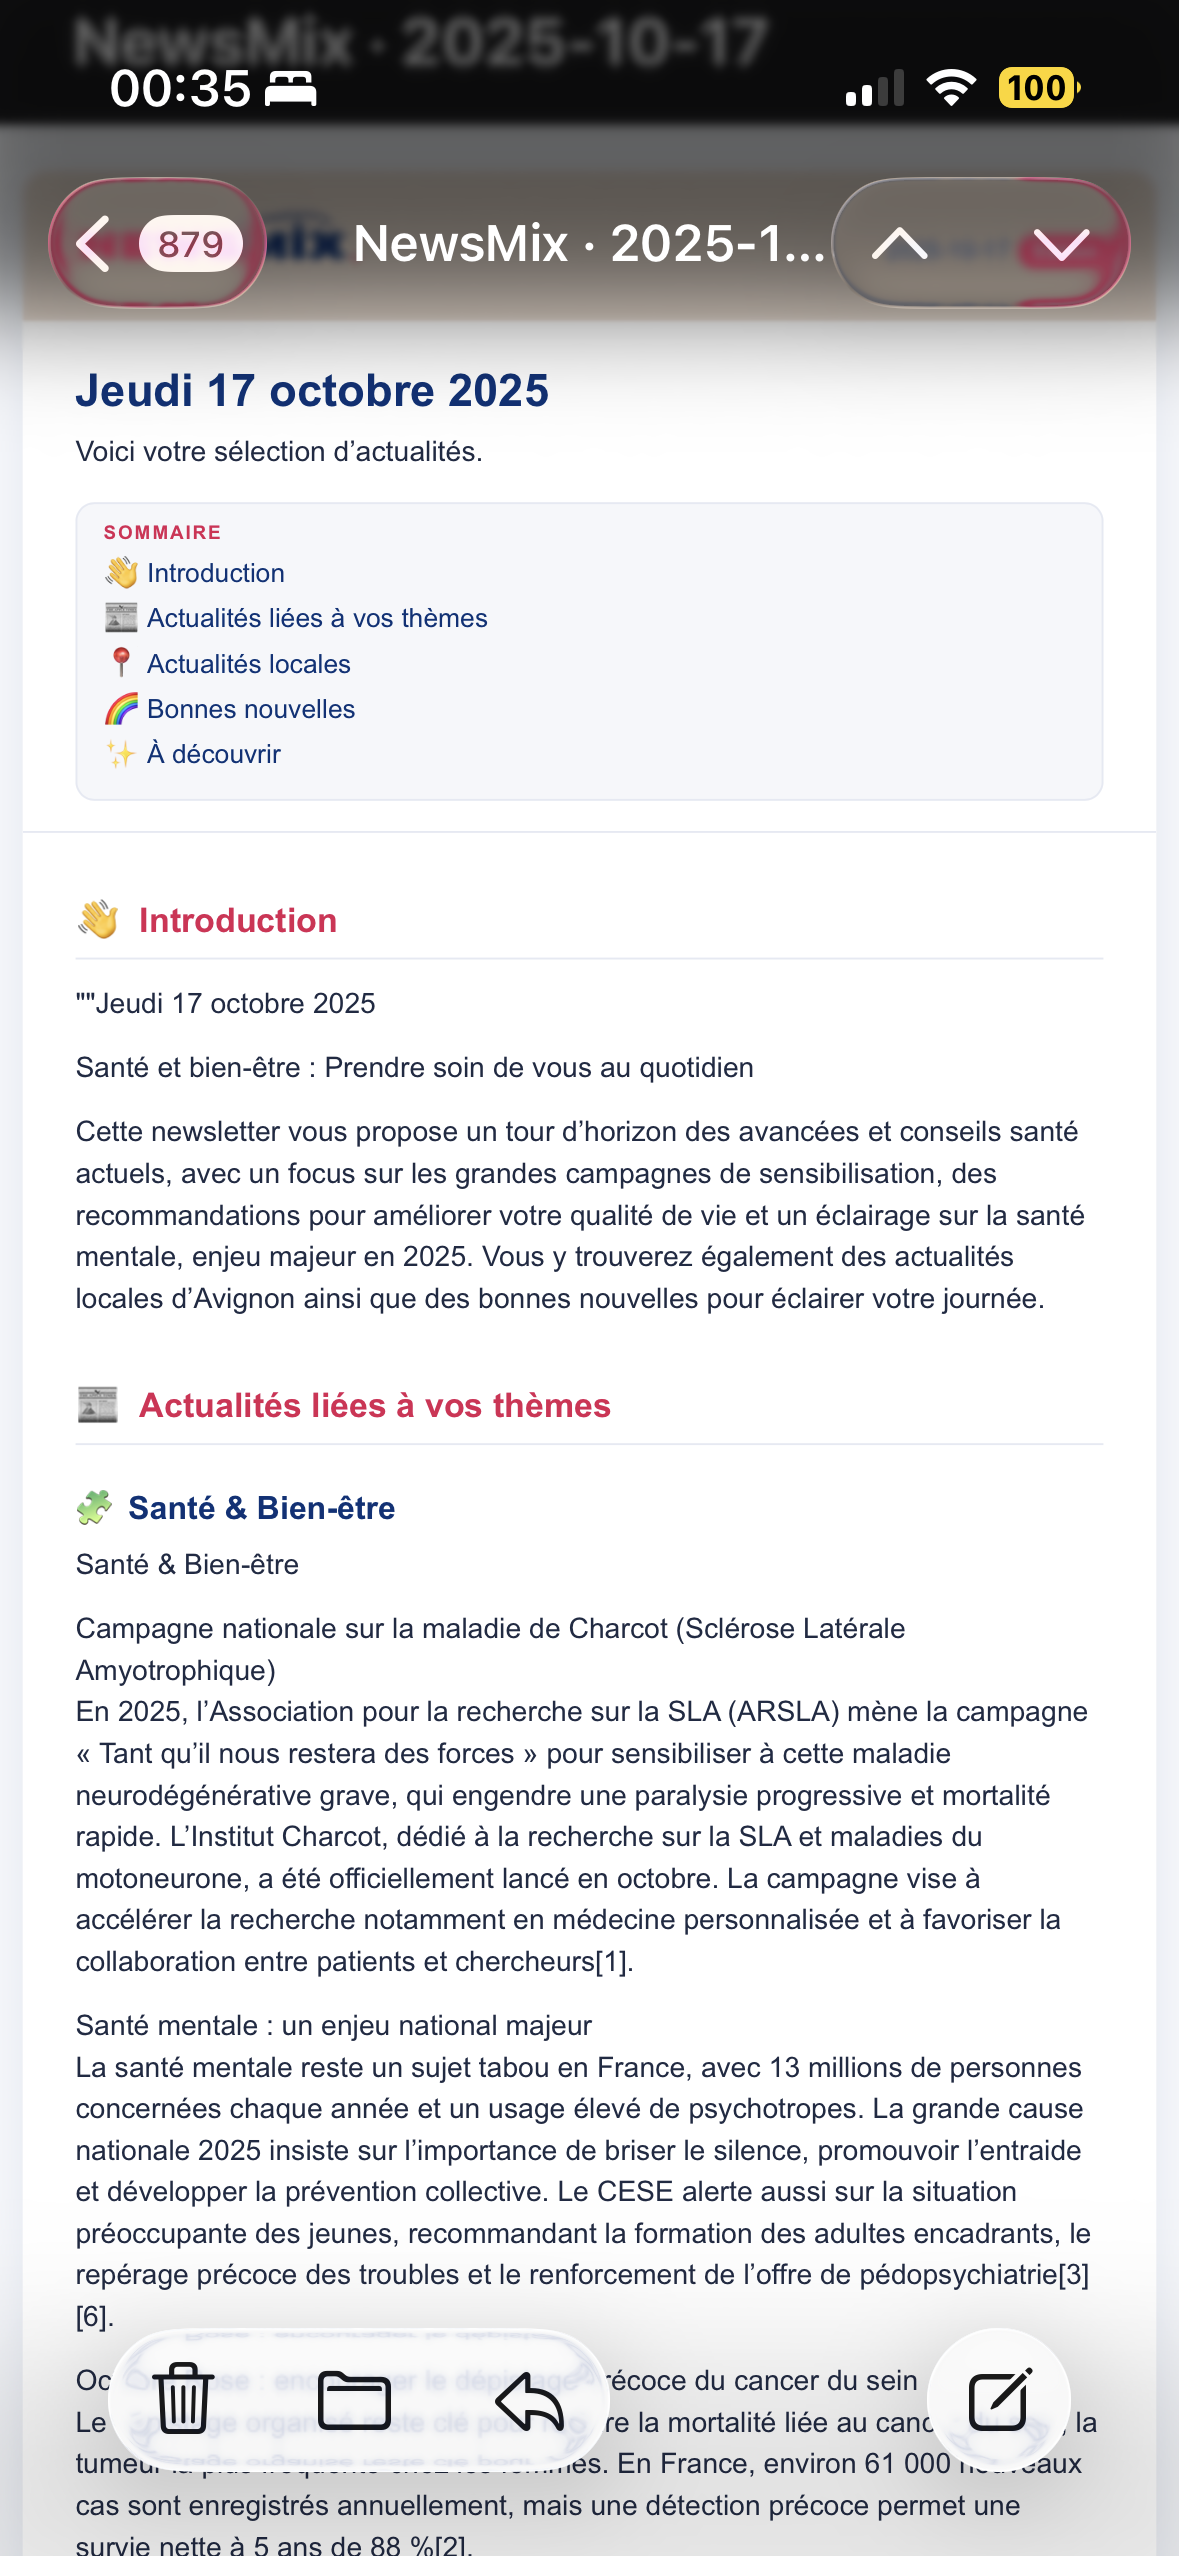1179x2556 pixels.
Task: Tap the back chevron to return to inbox
Action: coord(95,245)
